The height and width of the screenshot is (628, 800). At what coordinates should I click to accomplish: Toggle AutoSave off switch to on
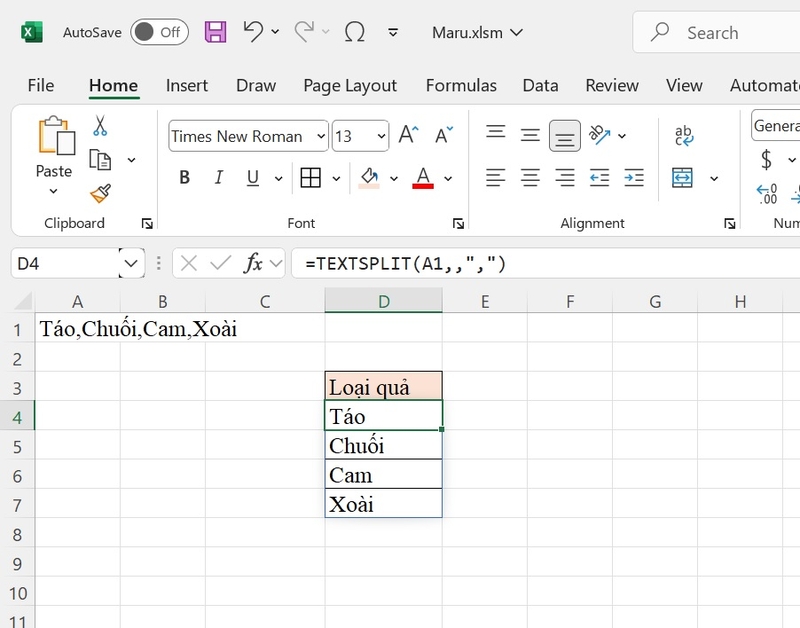158,32
